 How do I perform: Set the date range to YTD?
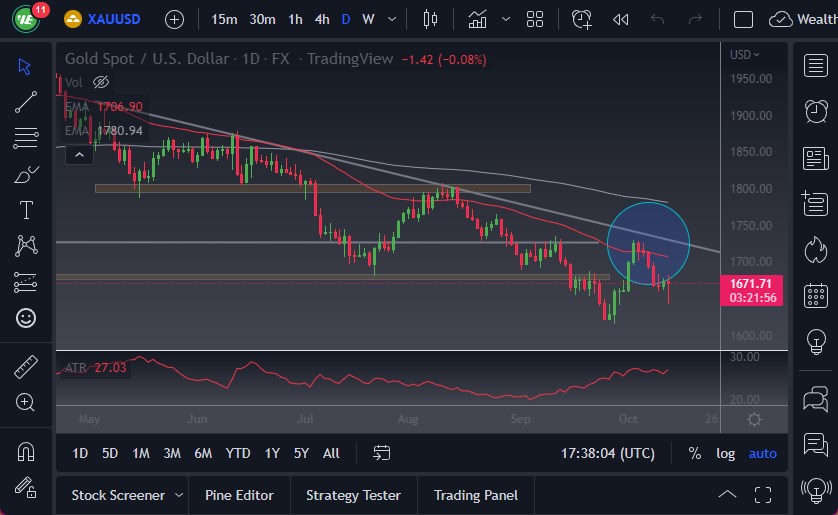pos(238,453)
